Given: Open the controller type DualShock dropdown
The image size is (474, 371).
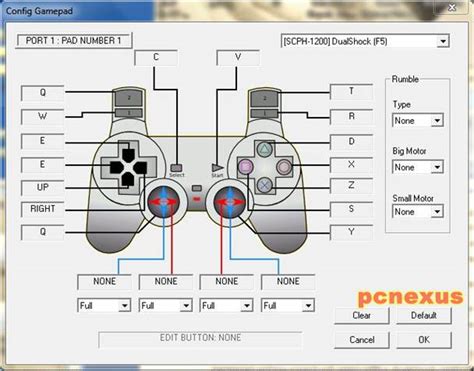Looking at the screenshot, I should click(365, 41).
